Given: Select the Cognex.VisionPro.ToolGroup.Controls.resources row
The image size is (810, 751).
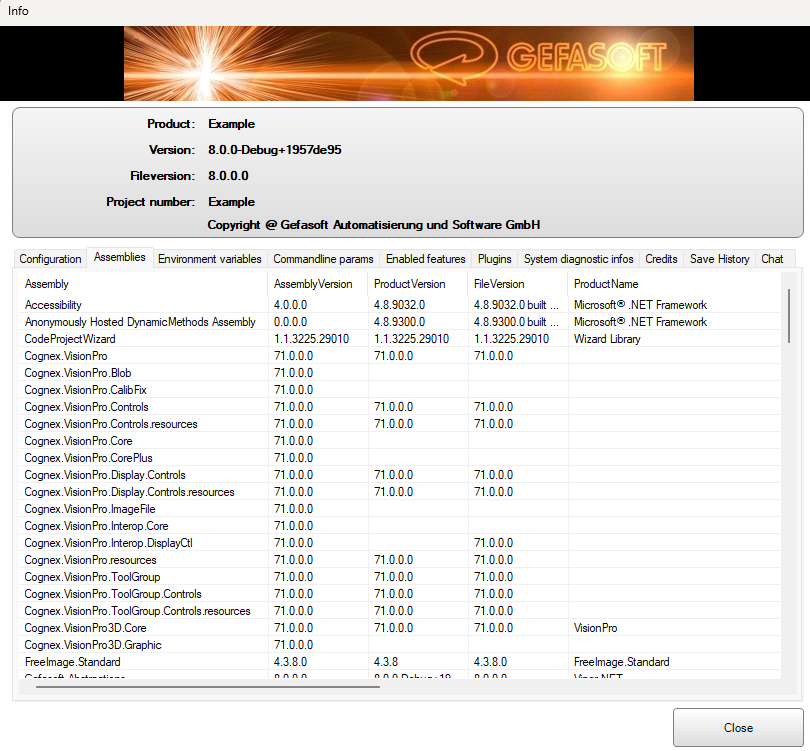Looking at the screenshot, I should [x=400, y=611].
